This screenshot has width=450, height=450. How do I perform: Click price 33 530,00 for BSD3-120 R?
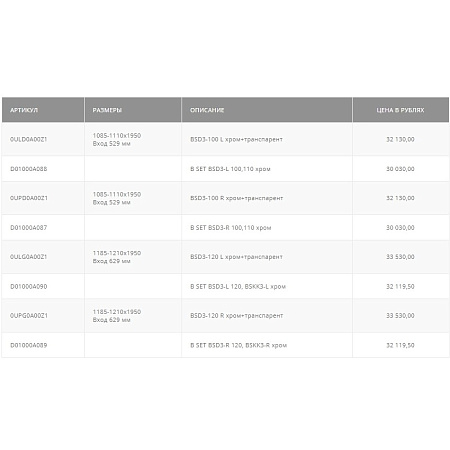[x=400, y=315]
